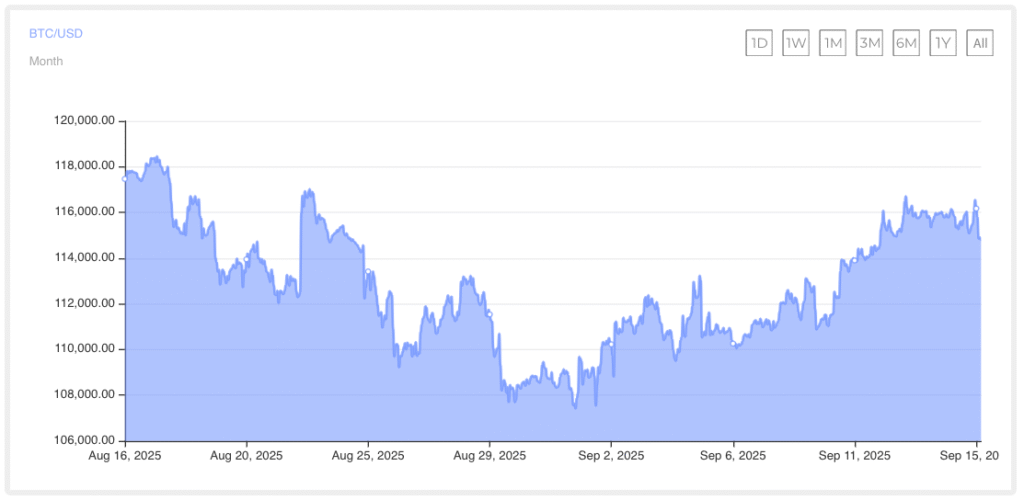The width and height of the screenshot is (1024, 500).
Task: Click the Month subtitle text
Action: (46, 61)
